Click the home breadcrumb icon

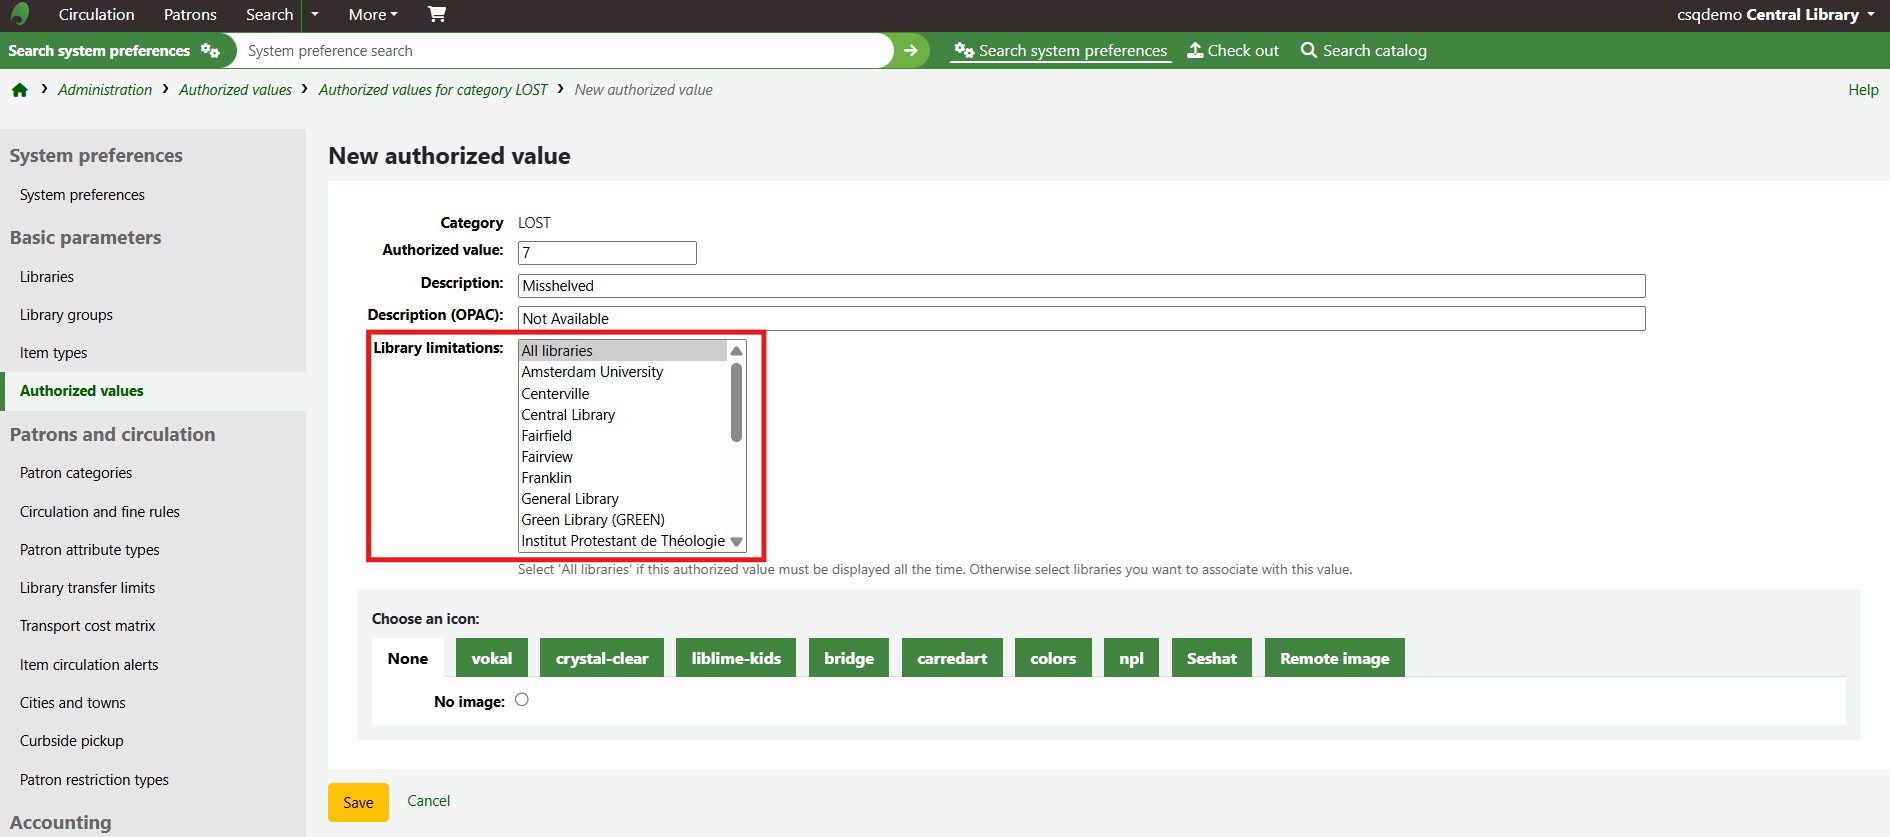point(20,90)
